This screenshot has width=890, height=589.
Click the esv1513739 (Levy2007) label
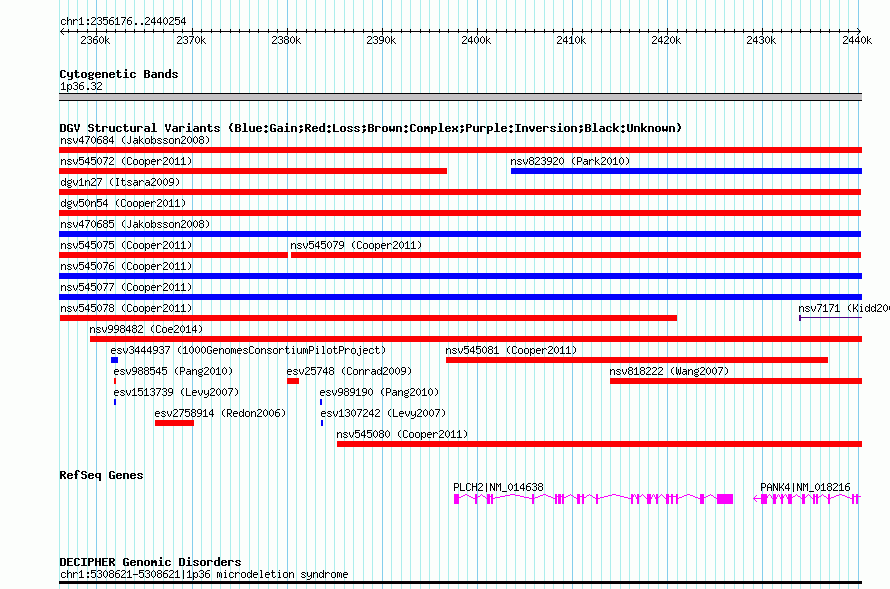tap(176, 392)
